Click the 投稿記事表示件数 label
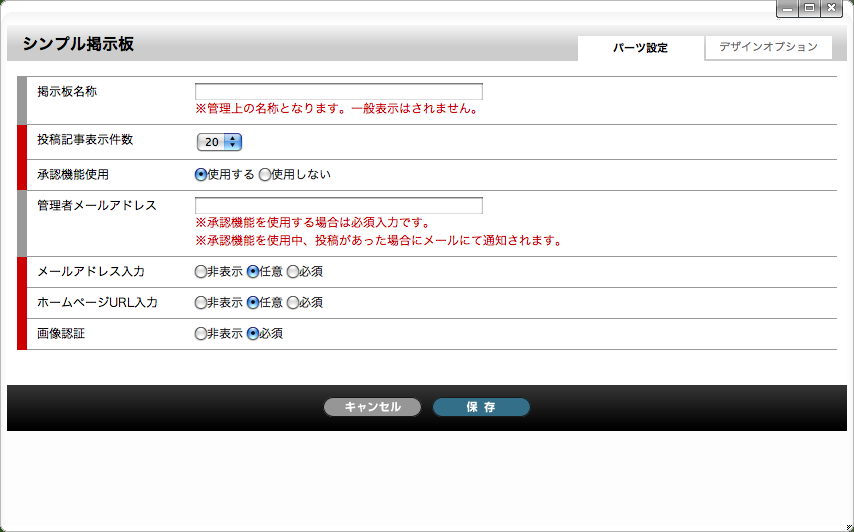This screenshot has width=854, height=532. coord(85,139)
